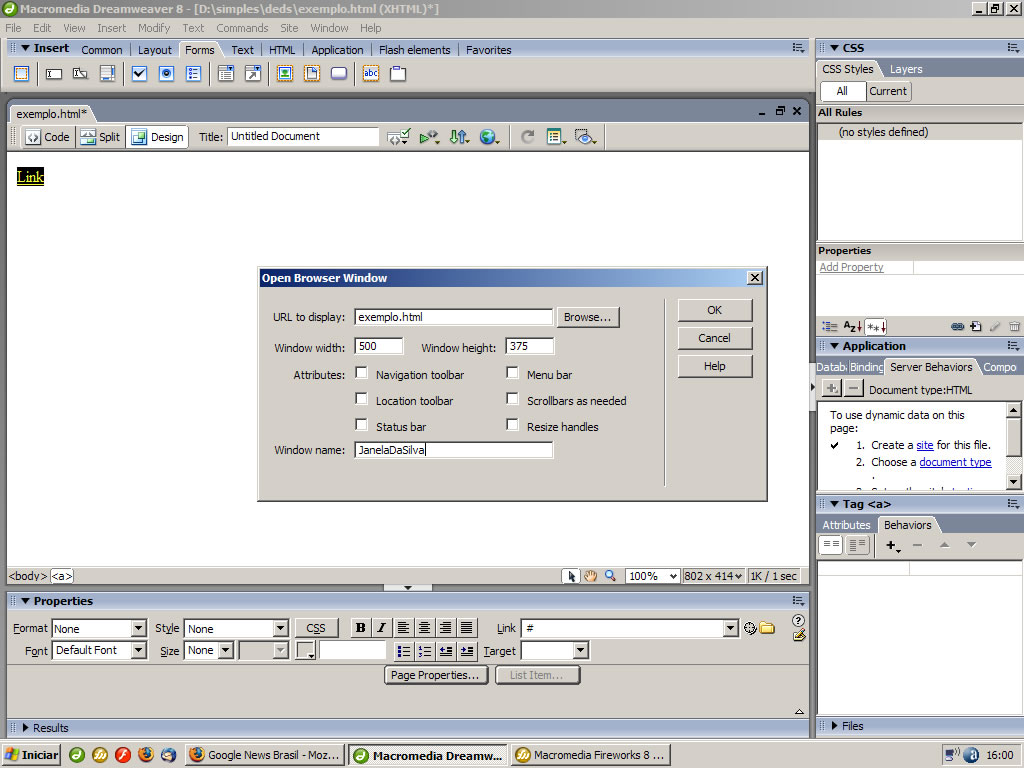This screenshot has height=768, width=1024.
Task: Insert a Label form element
Action: pos(371,74)
